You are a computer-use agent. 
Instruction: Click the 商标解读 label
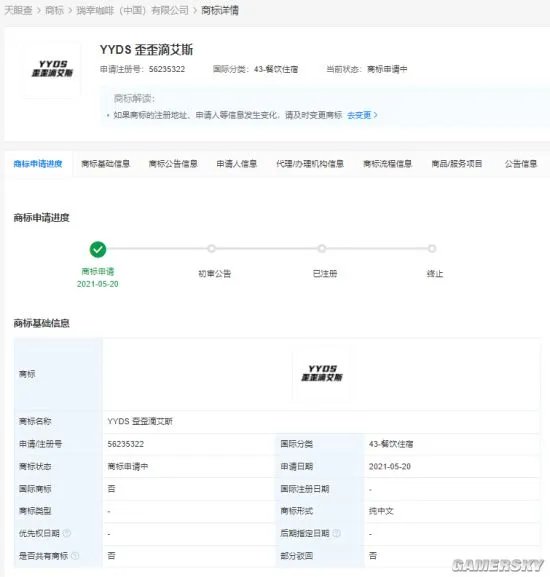(x=134, y=99)
